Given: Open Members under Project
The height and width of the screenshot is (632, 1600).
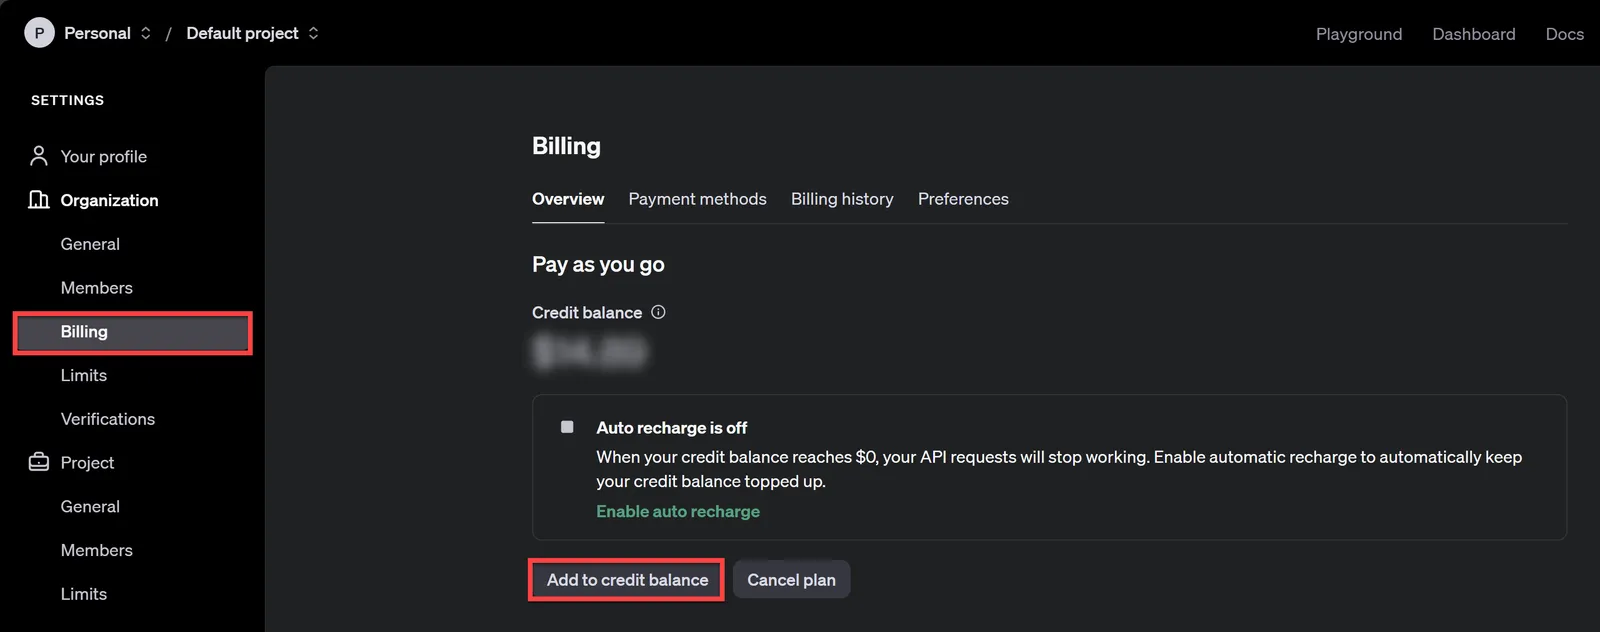Looking at the screenshot, I should (x=96, y=550).
